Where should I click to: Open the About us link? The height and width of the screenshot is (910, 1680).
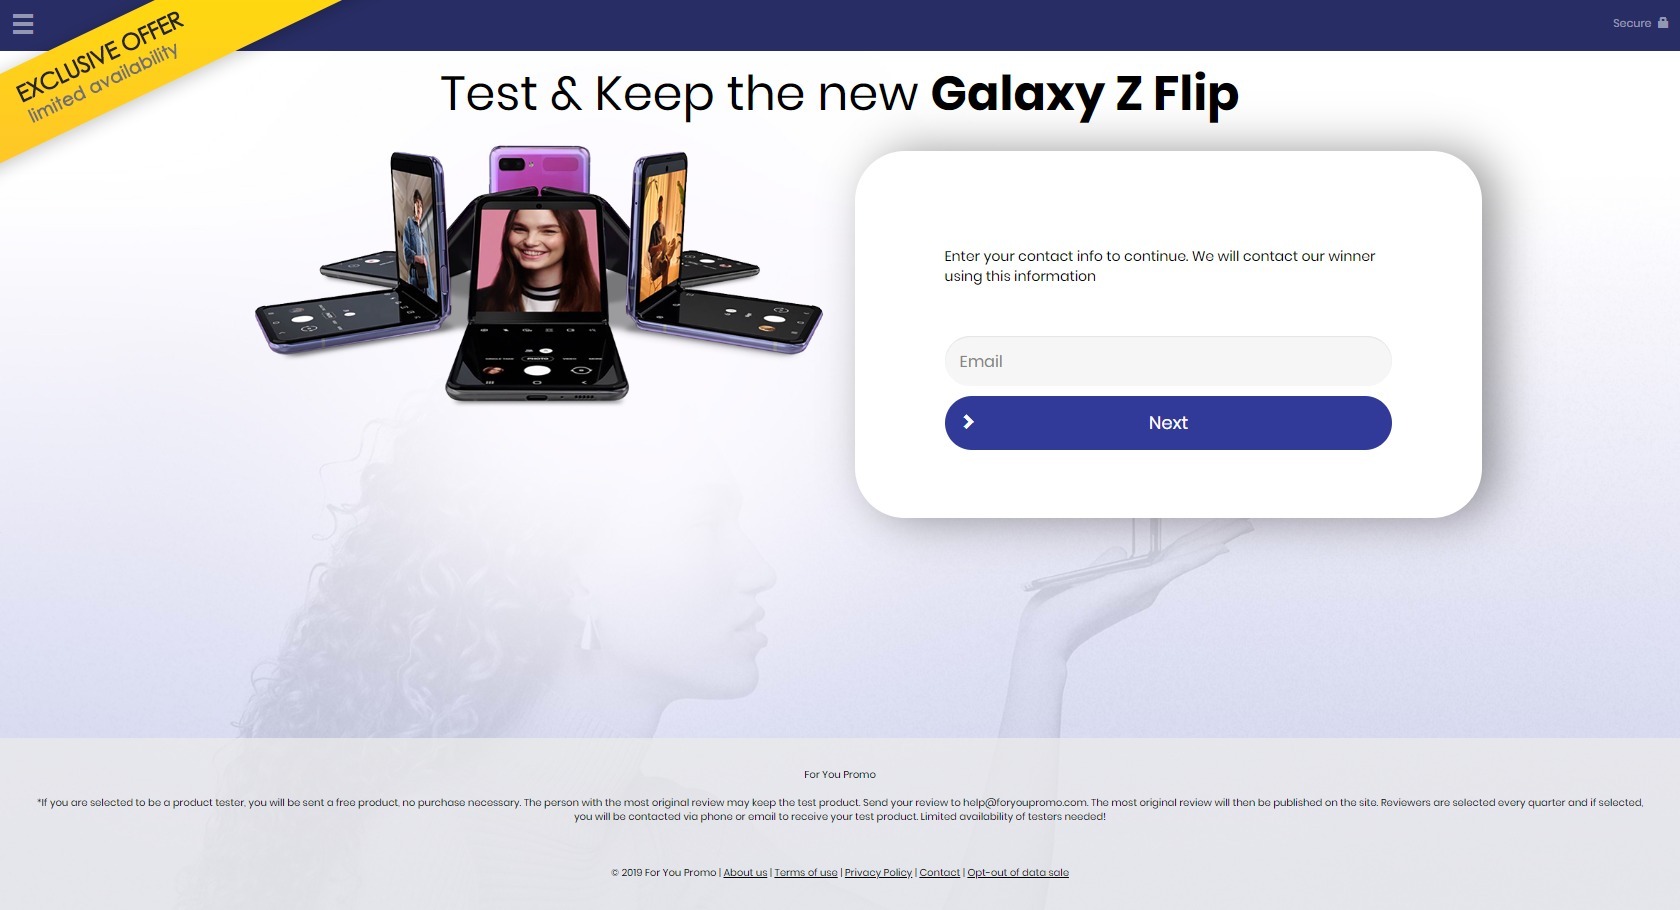(x=745, y=873)
